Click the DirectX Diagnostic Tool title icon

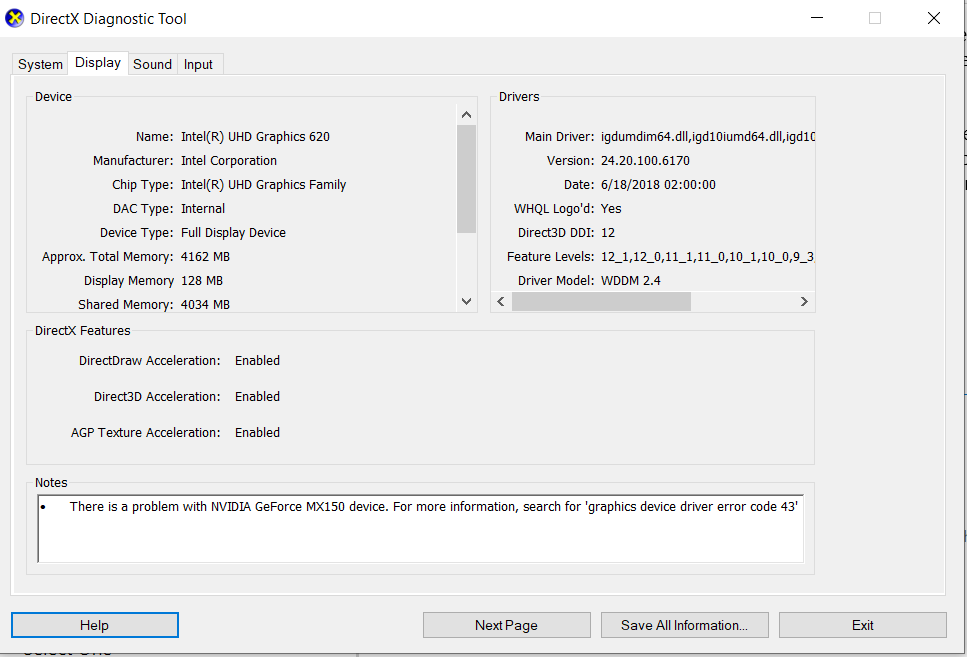[14, 19]
